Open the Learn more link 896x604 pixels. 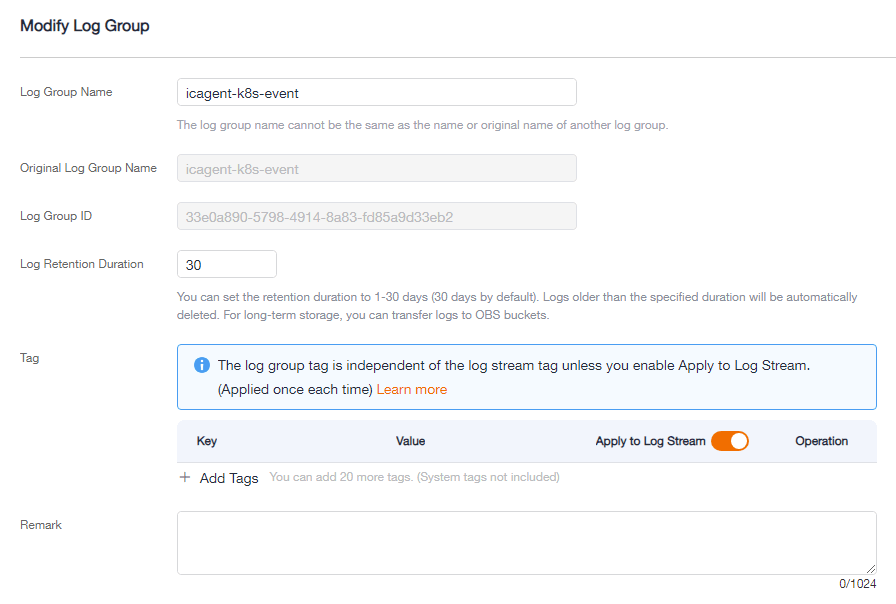point(411,390)
